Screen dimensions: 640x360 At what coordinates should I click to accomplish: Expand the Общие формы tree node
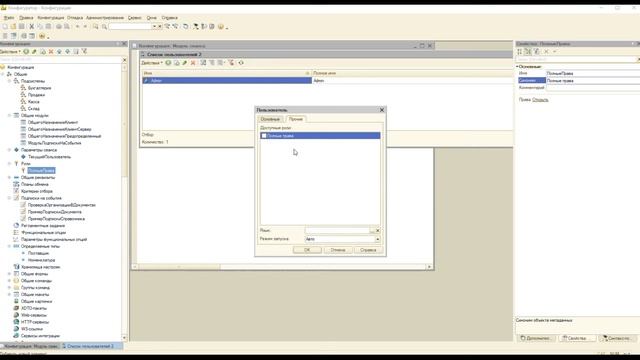pos(9,274)
